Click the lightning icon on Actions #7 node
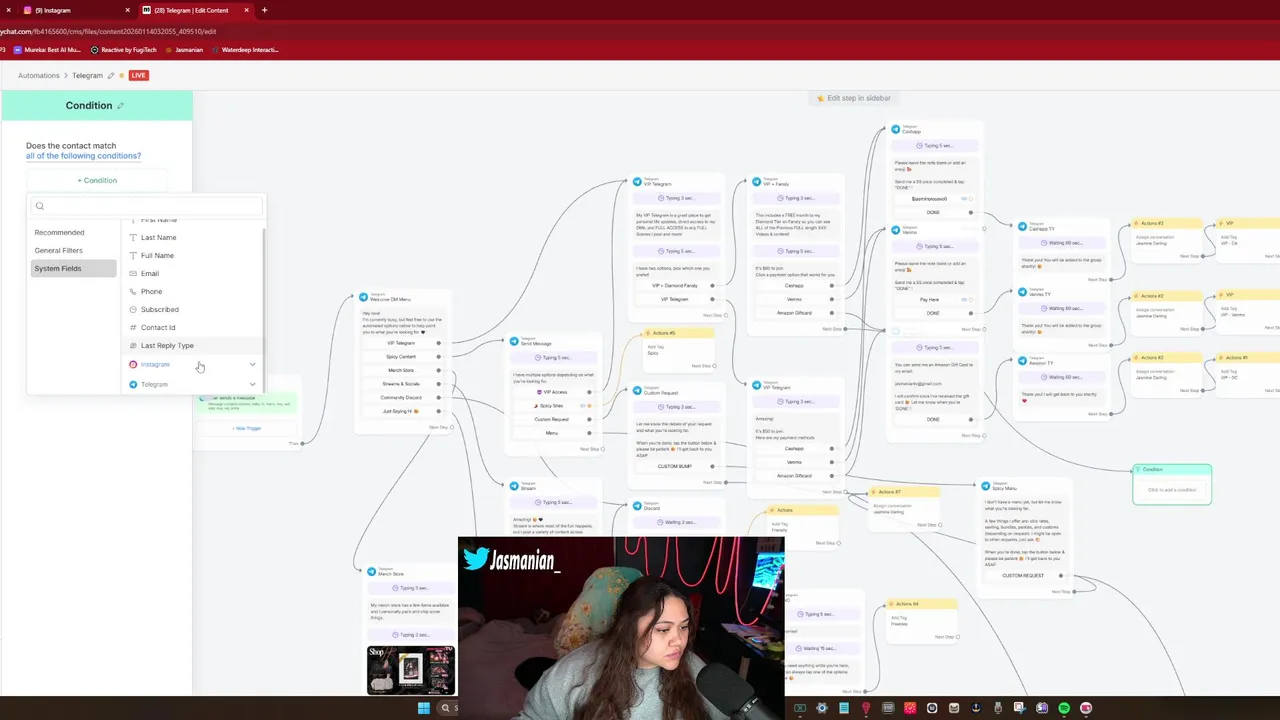The width and height of the screenshot is (1280, 720). [x=873, y=492]
